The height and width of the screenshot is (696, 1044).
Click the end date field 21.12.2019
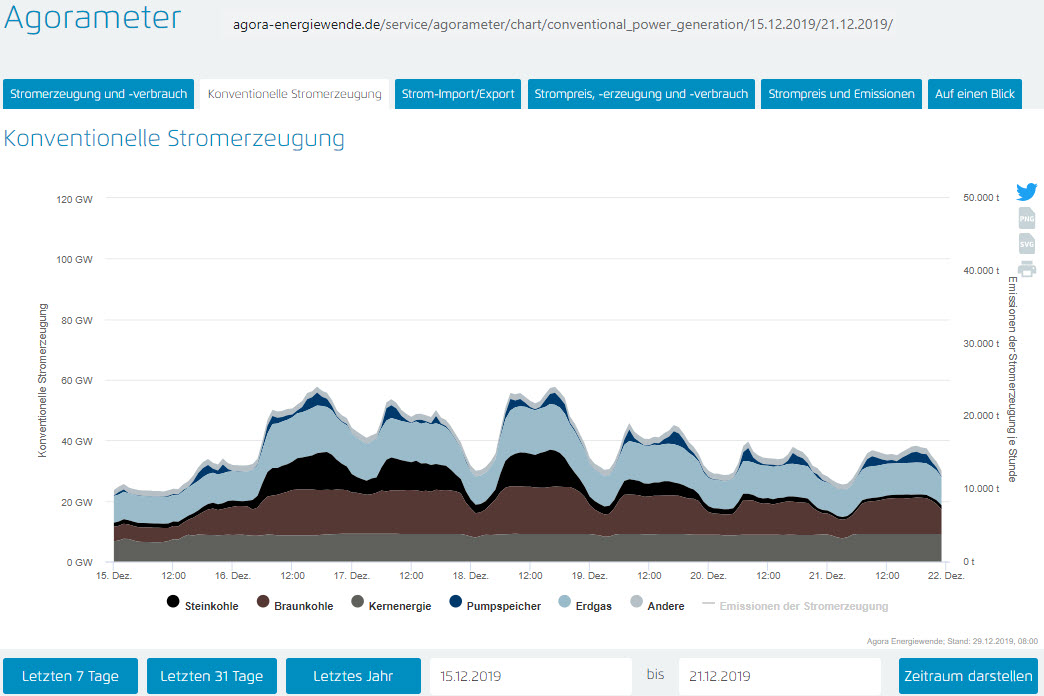[x=779, y=676]
